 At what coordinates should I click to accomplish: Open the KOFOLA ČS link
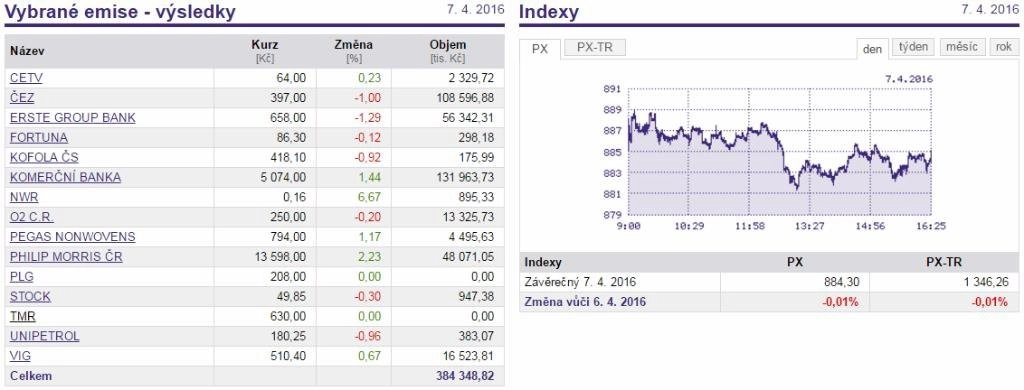click(x=44, y=157)
